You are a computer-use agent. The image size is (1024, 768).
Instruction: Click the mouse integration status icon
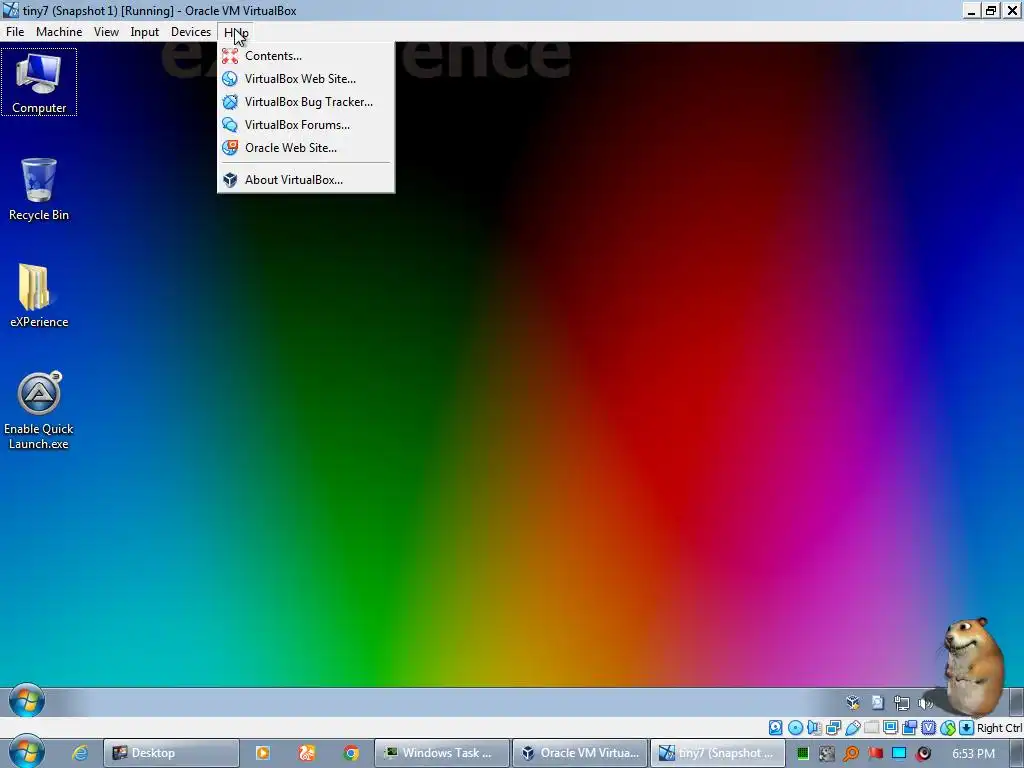(948, 728)
